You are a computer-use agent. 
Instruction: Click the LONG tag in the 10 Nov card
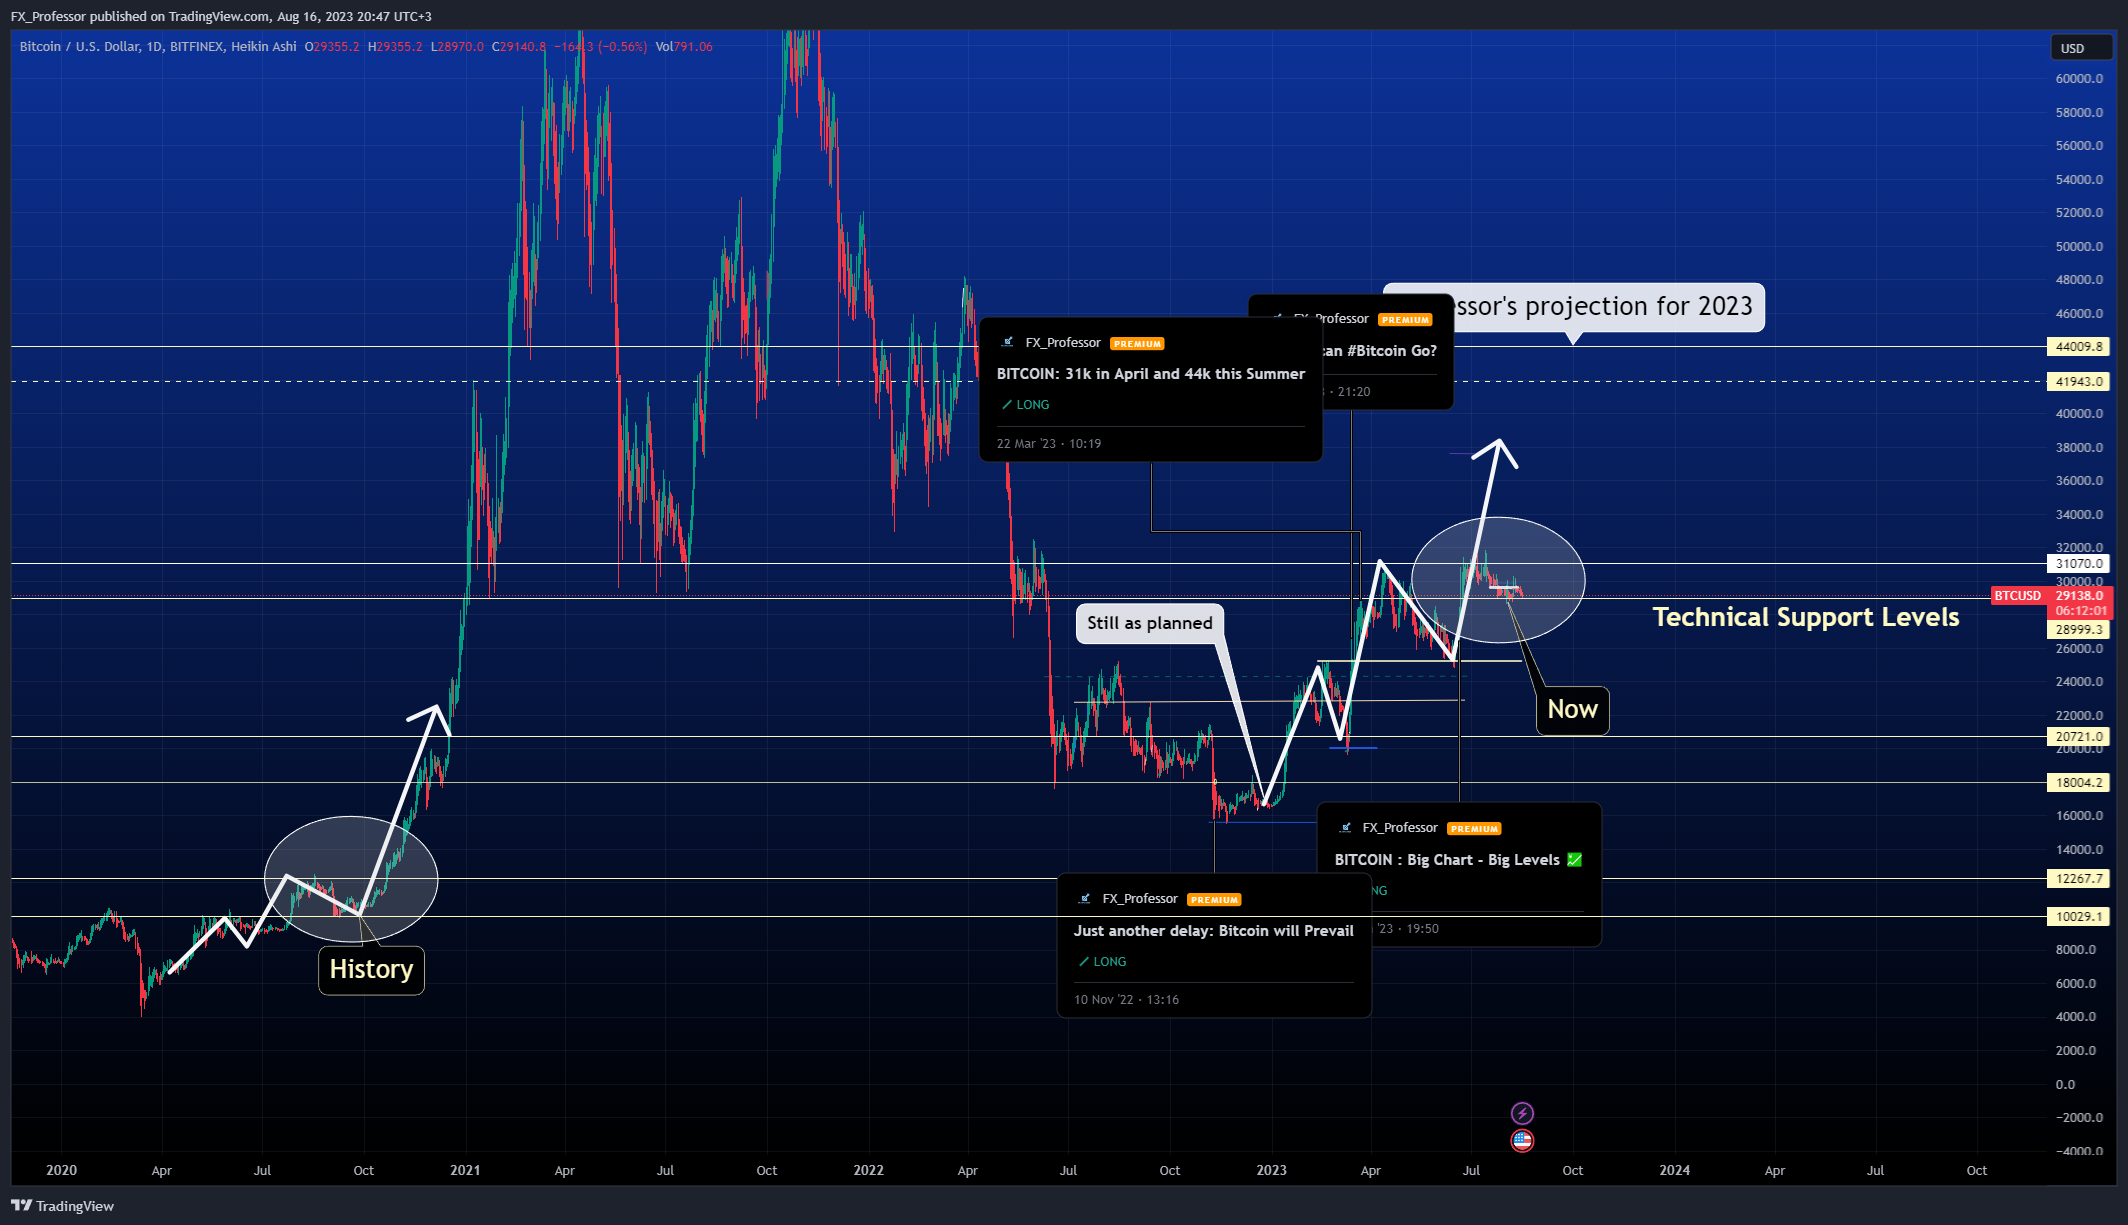(1102, 962)
